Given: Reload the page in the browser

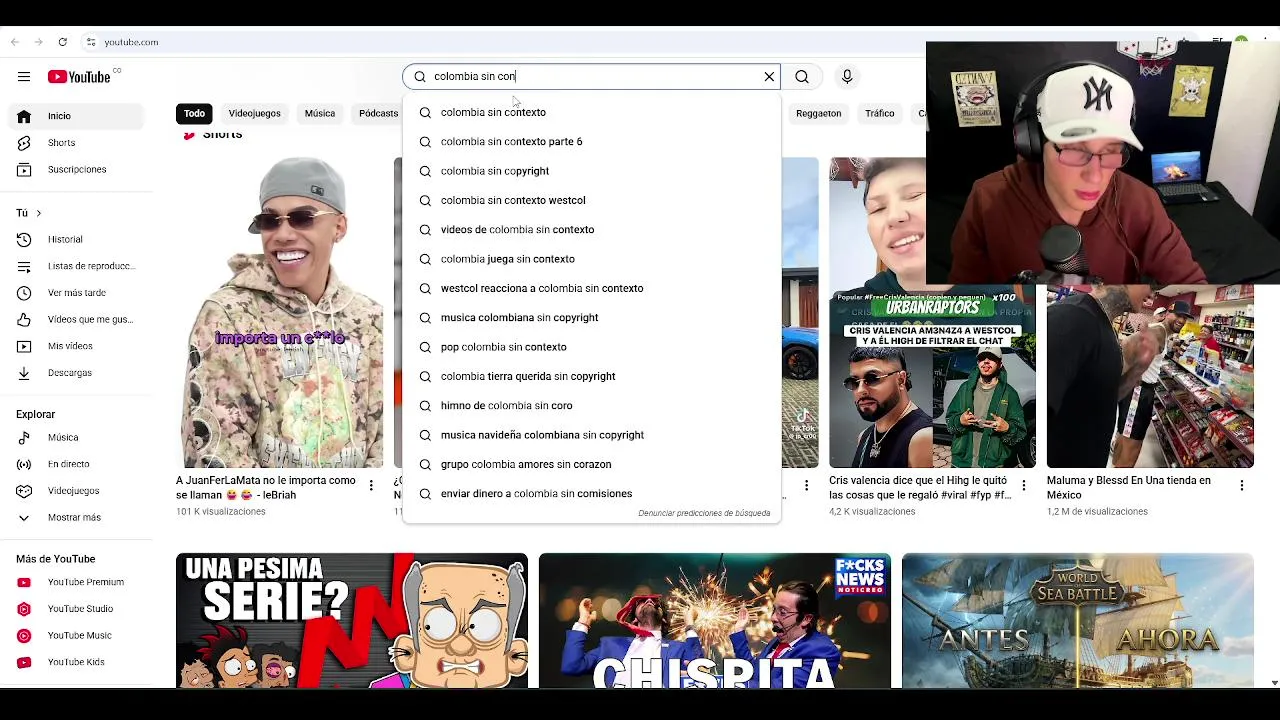Looking at the screenshot, I should (62, 42).
